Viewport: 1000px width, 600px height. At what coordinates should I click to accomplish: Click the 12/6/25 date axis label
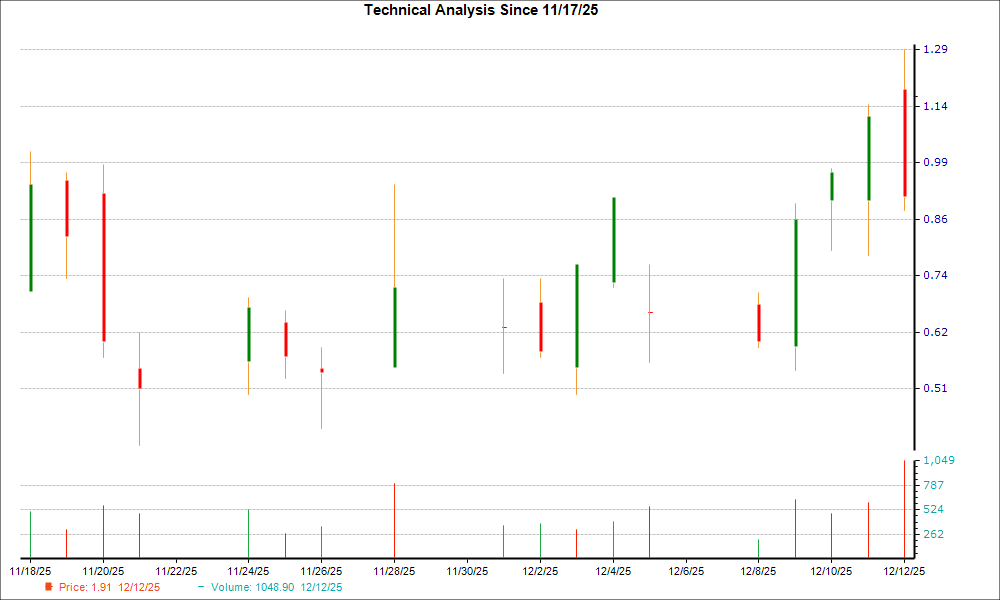687,570
